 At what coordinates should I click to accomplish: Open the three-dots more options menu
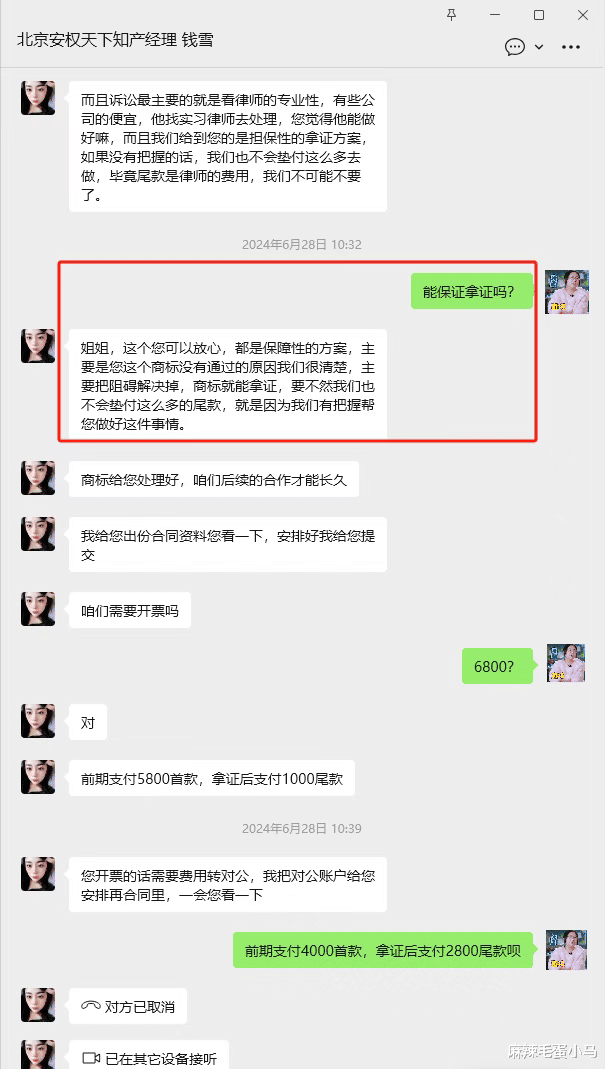pos(570,47)
